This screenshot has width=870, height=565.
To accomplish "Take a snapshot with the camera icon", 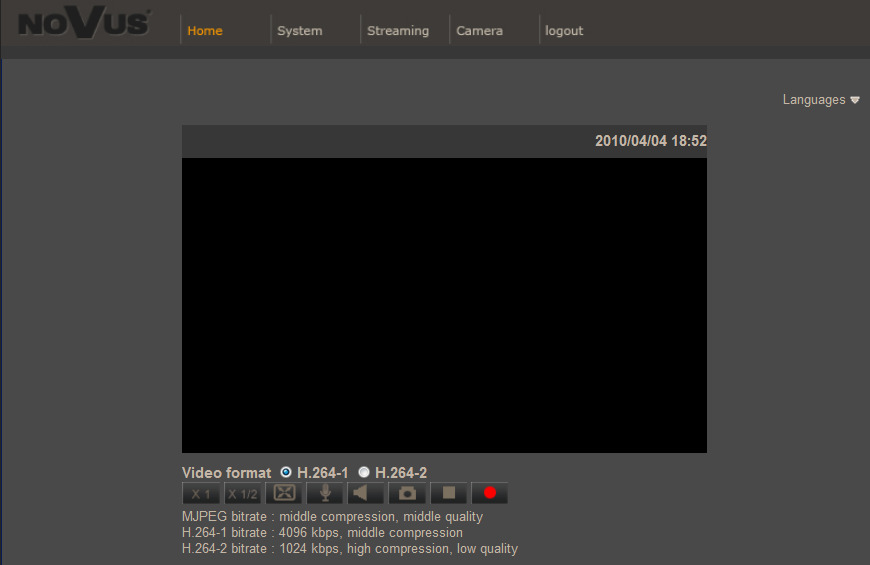I will [407, 493].
